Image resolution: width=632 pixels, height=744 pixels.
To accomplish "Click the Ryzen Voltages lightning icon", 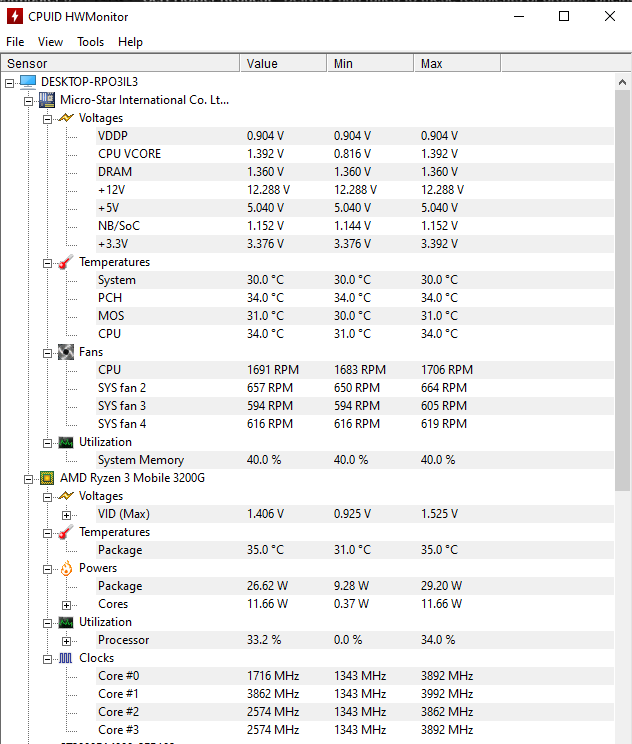I will [66, 496].
